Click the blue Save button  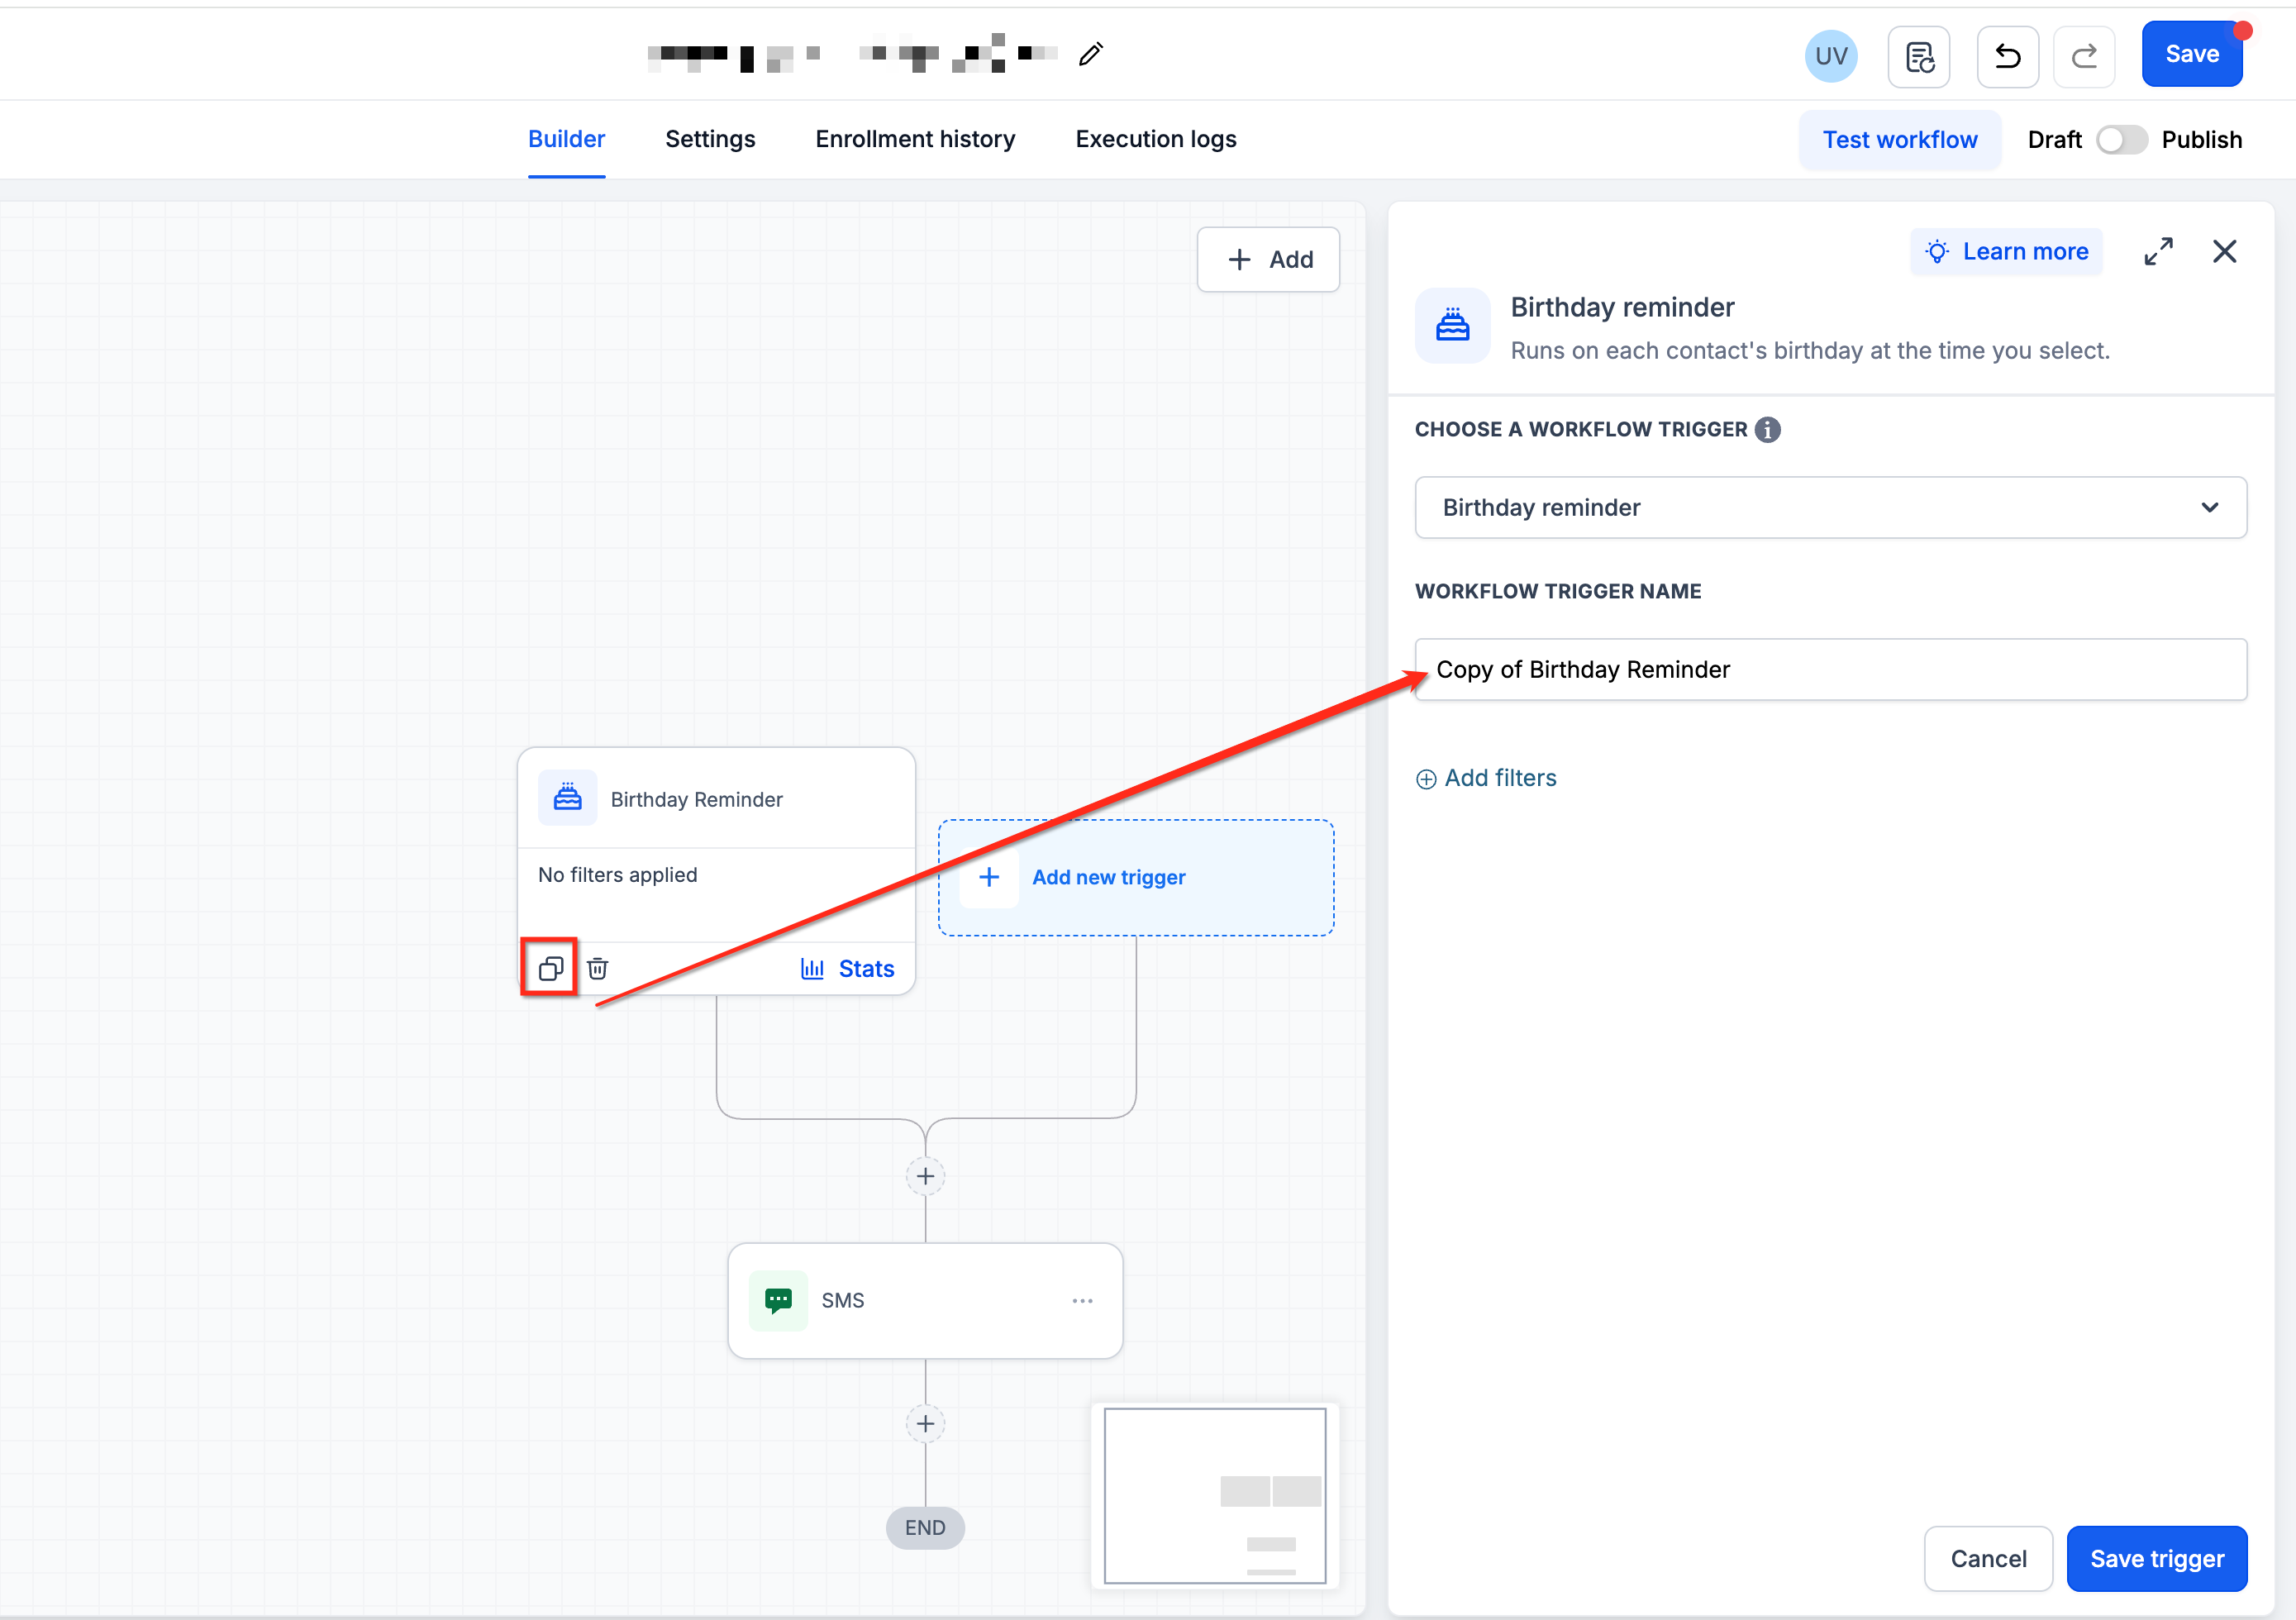pos(2191,54)
